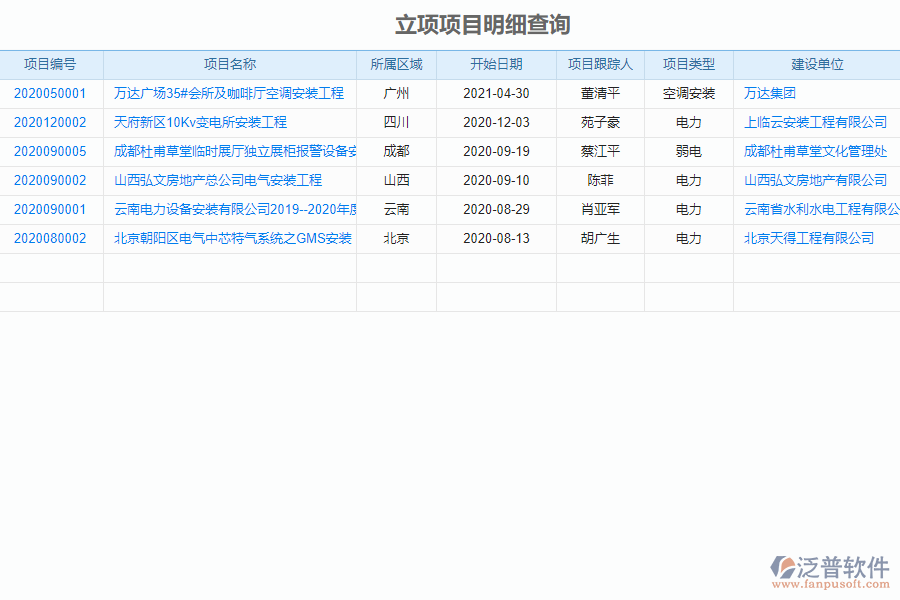The width and height of the screenshot is (900, 600).
Task: View 云南省水利水电工程有限公司 link
Action: 819,209
